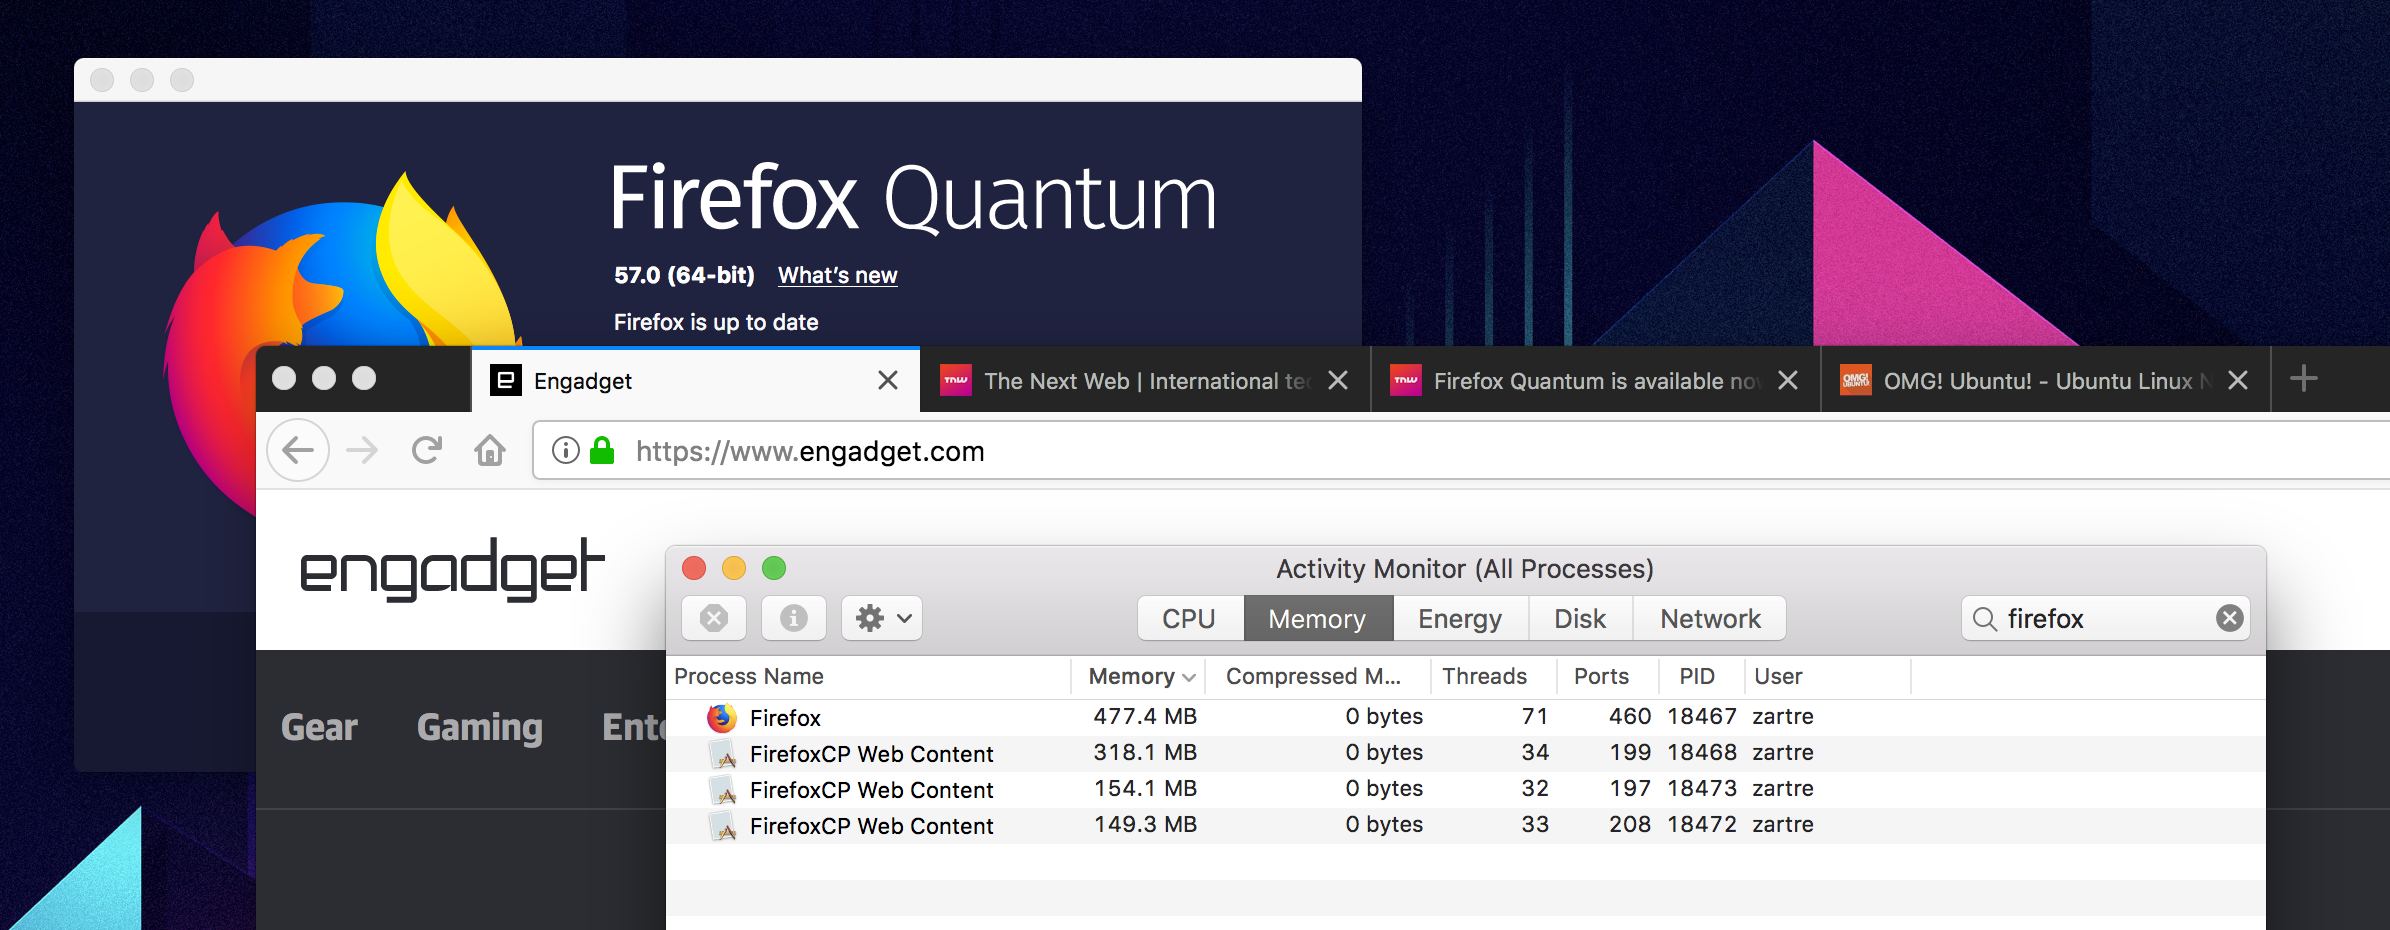Select the process with PID 18472
This screenshot has height=930, width=2390.
coord(1466,825)
